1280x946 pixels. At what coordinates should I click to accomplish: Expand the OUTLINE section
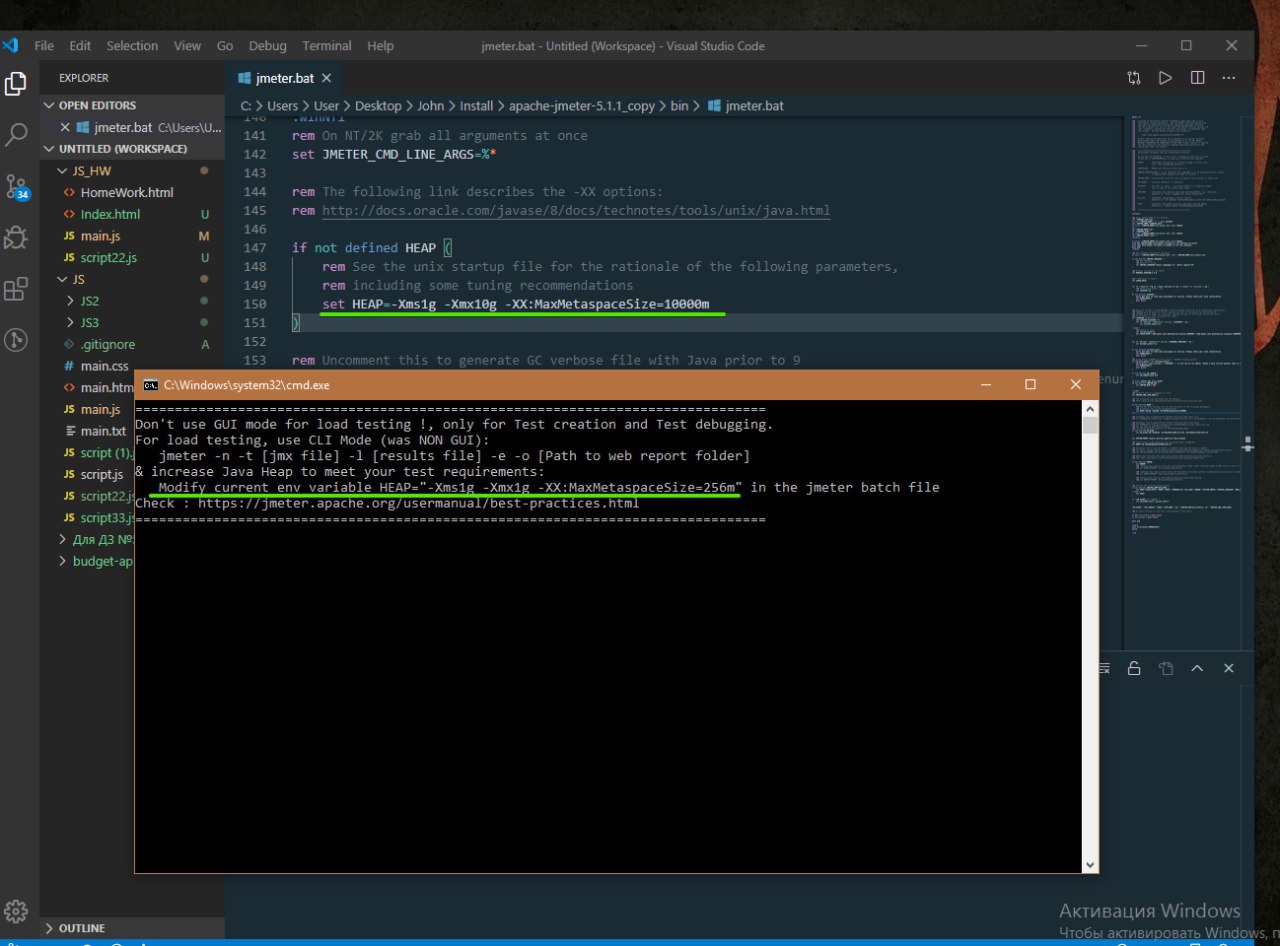tap(132, 928)
